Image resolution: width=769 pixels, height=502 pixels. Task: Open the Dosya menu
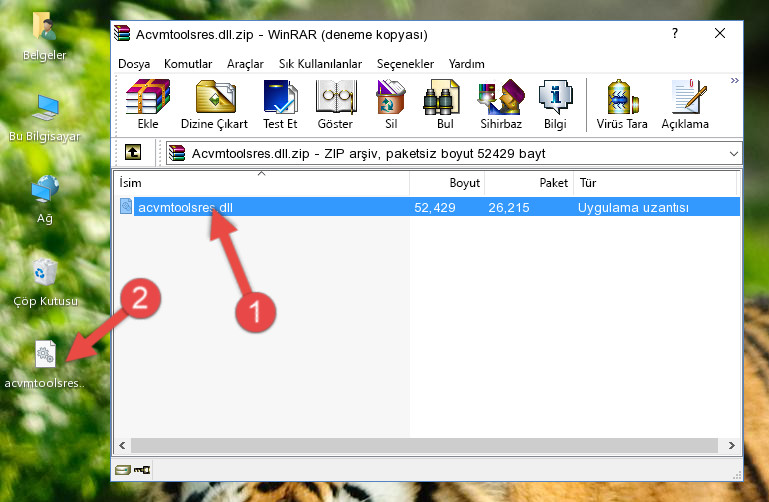coord(134,64)
